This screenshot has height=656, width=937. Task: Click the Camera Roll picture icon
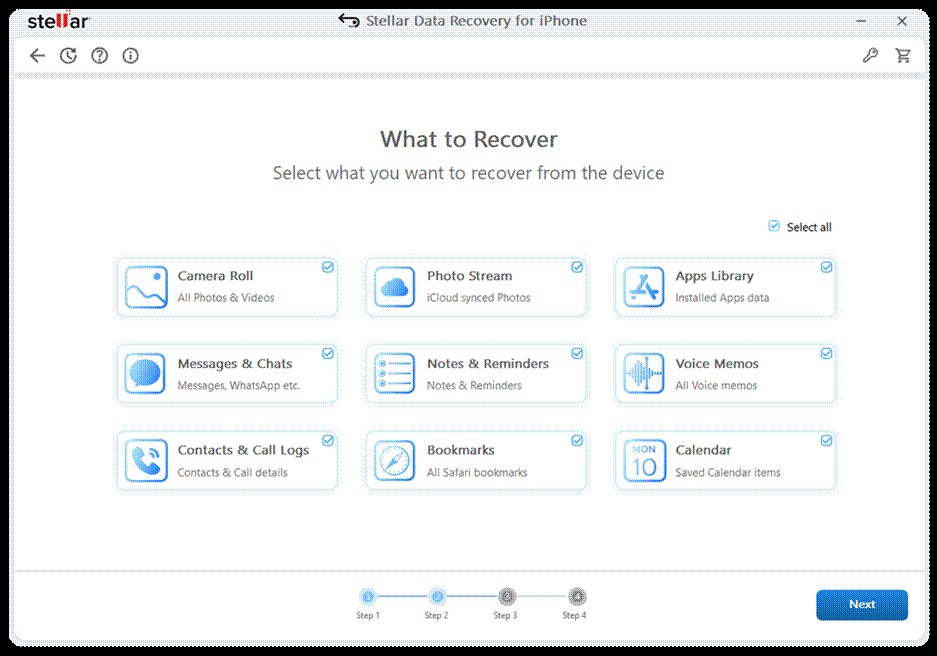point(146,287)
